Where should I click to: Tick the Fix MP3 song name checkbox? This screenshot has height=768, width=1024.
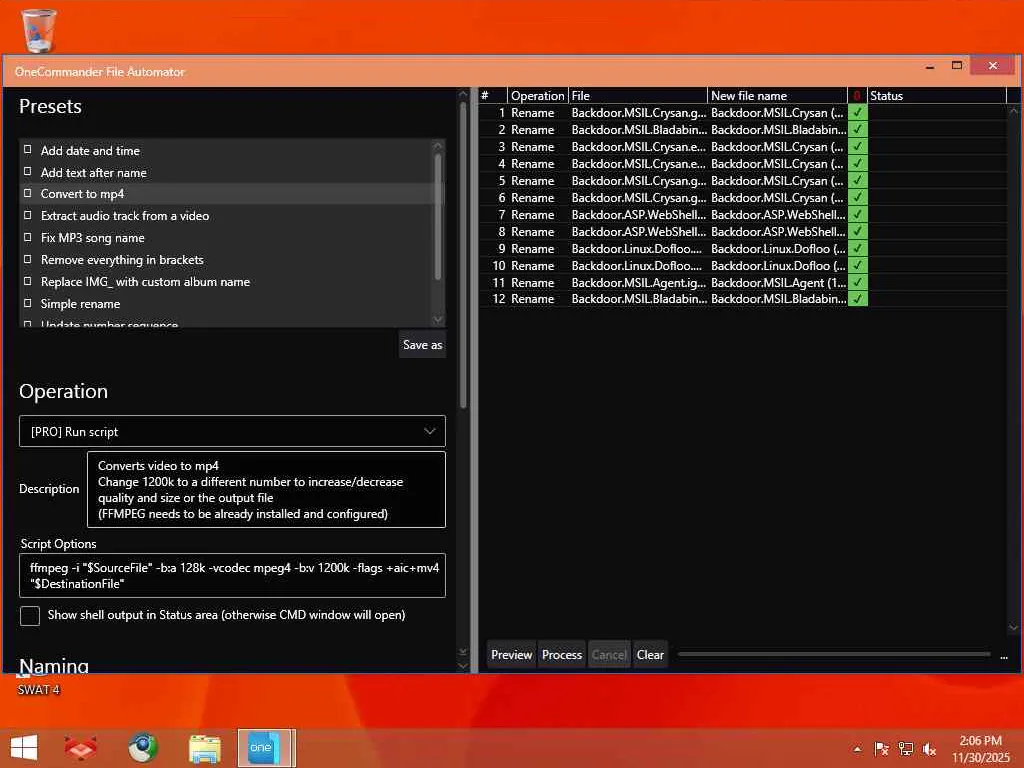(27, 237)
